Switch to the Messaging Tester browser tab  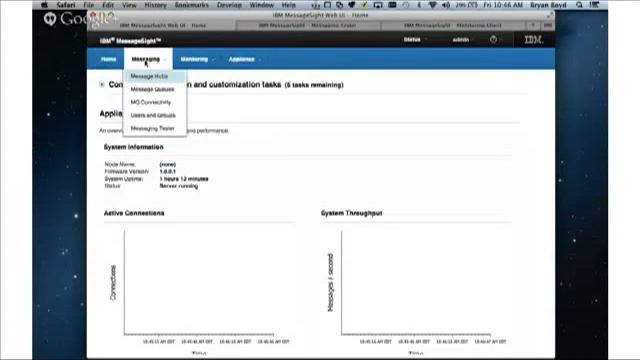[308, 25]
